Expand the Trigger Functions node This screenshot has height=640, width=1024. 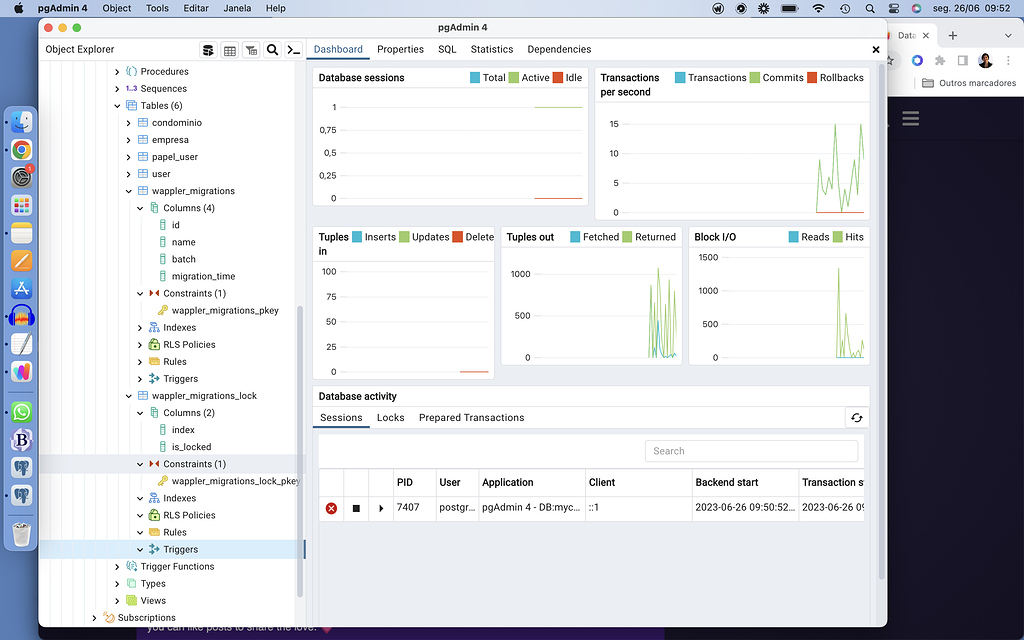tap(117, 567)
